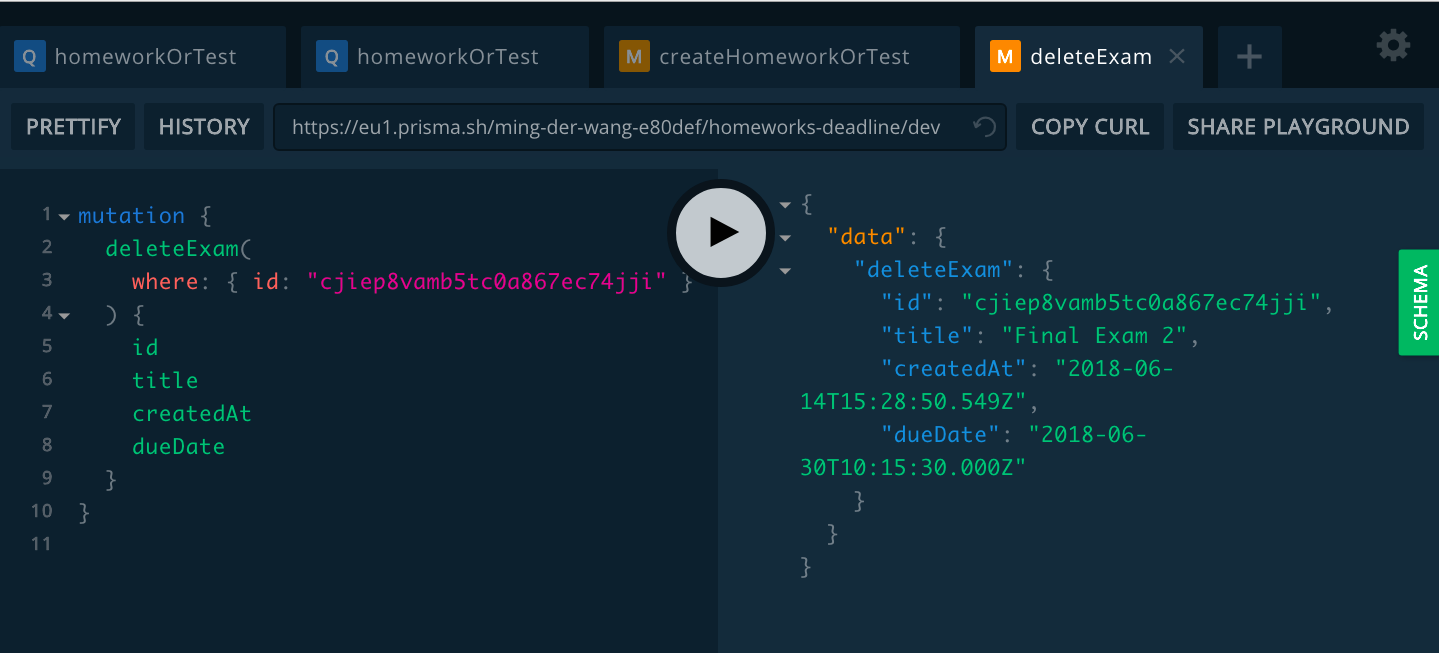Click the PRETTIFY button
Viewport: 1439px width, 653px height.
click(73, 127)
